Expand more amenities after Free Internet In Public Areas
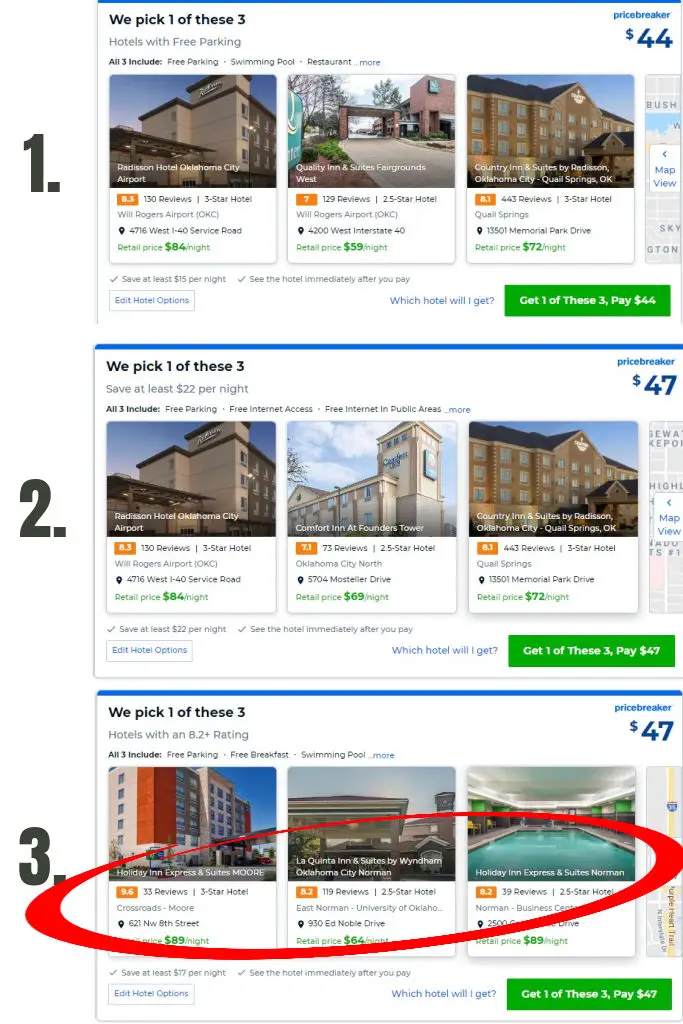This screenshot has width=683, height=1024. (460, 409)
